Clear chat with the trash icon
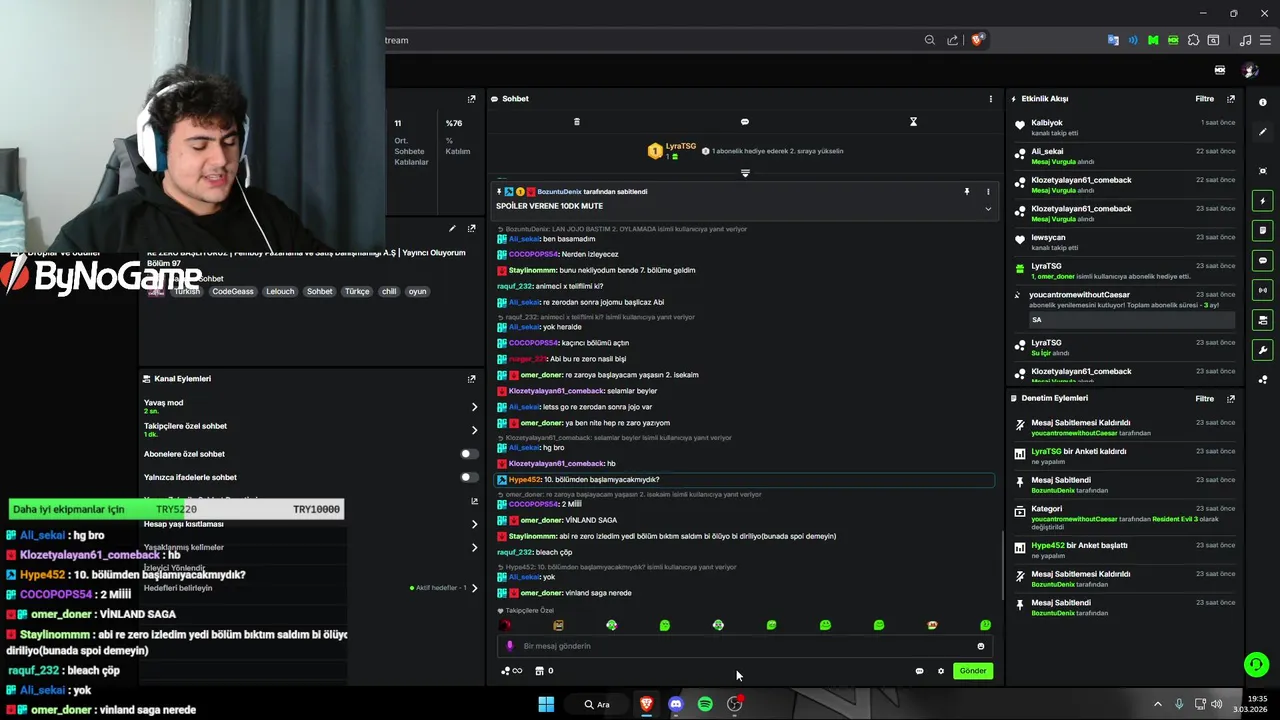Viewport: 1280px width, 720px height. 576,122
